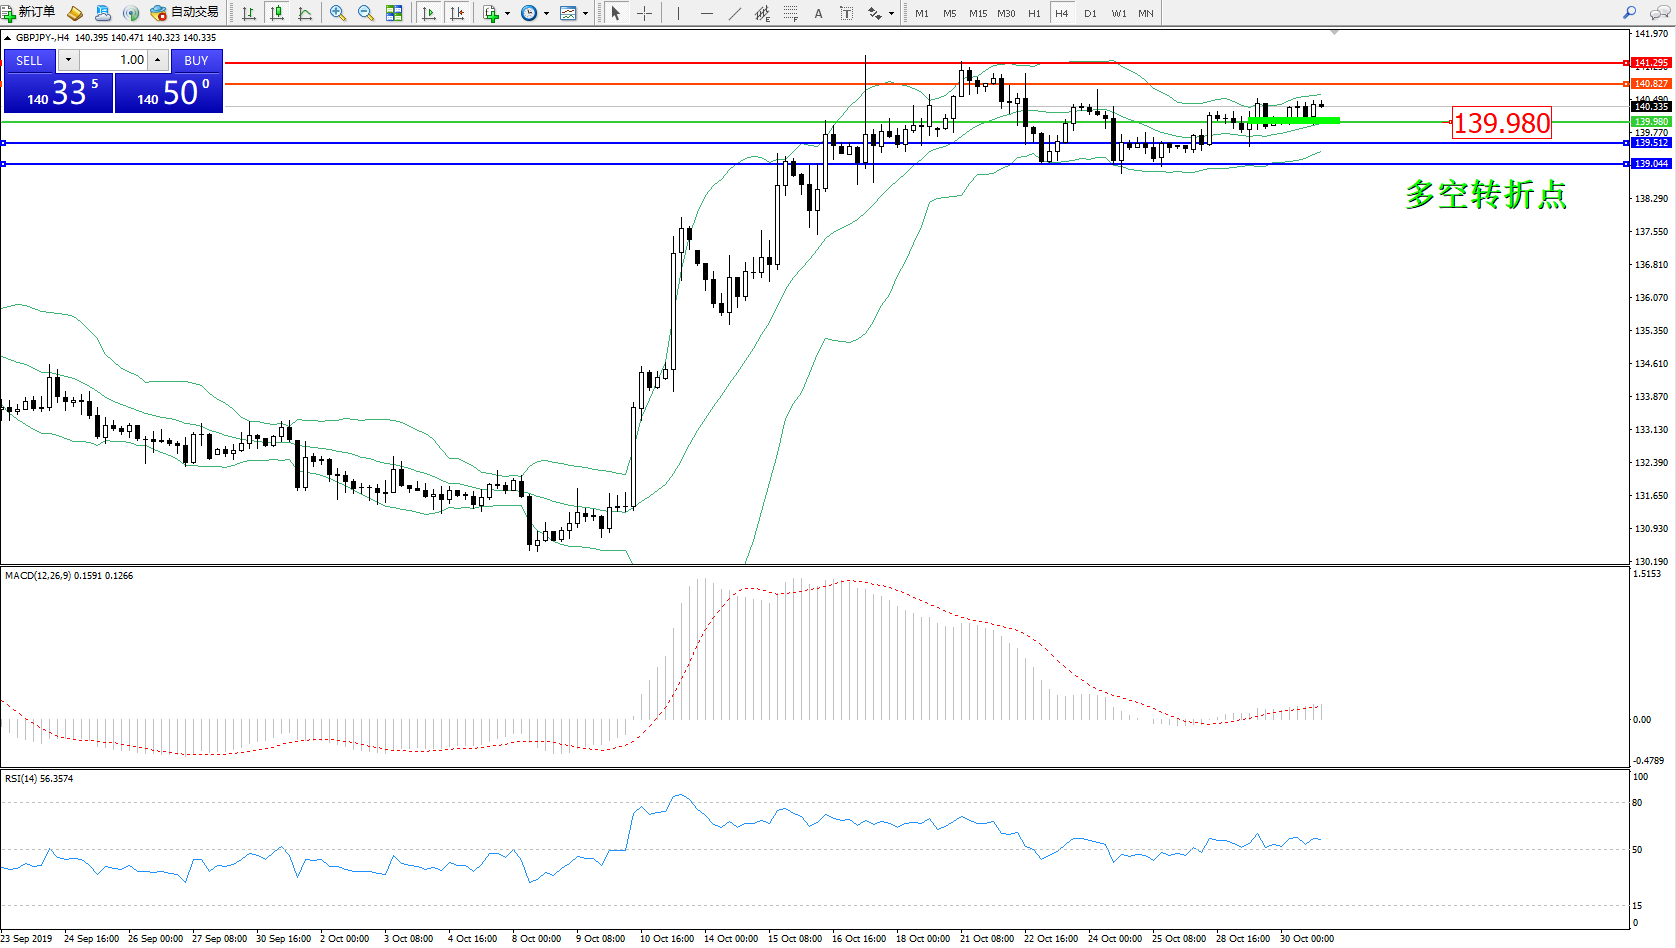Switch to the M15 timeframe
Viewport: 1676px width, 948px height.
977,13
